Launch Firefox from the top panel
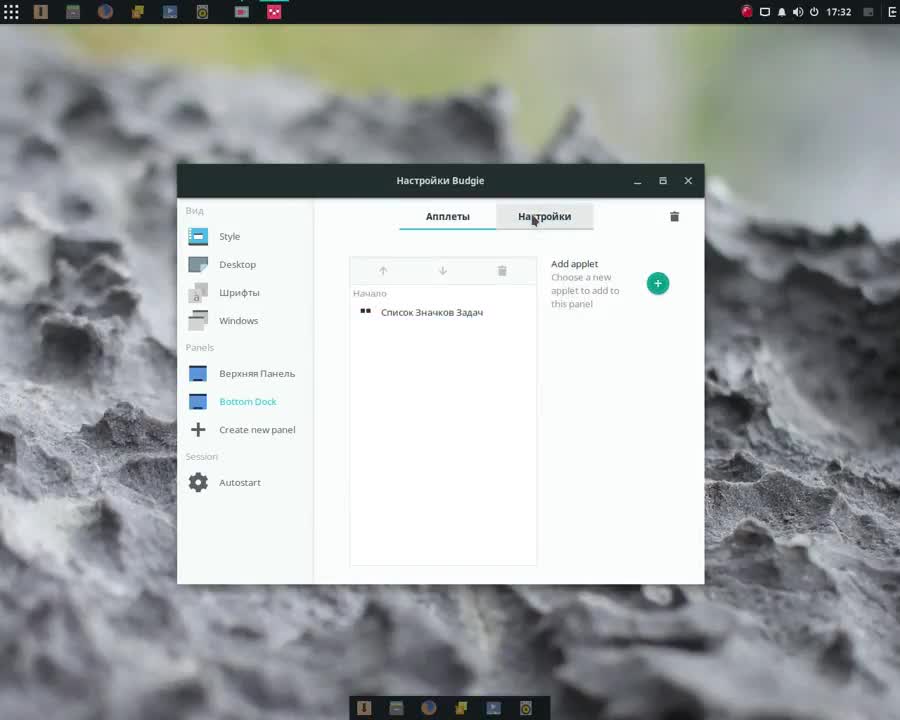The width and height of the screenshot is (900, 720). [x=105, y=11]
